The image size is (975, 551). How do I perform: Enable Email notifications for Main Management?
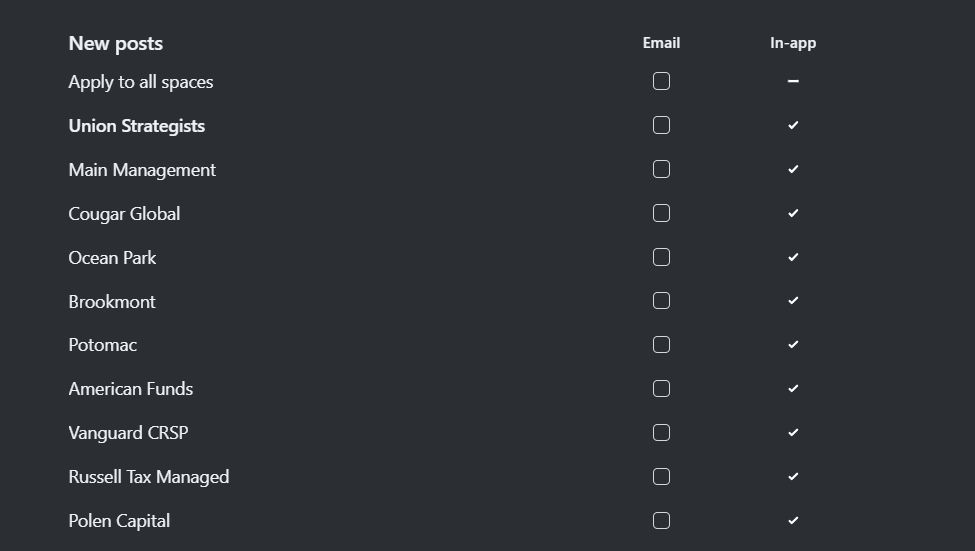pyautogui.click(x=661, y=170)
